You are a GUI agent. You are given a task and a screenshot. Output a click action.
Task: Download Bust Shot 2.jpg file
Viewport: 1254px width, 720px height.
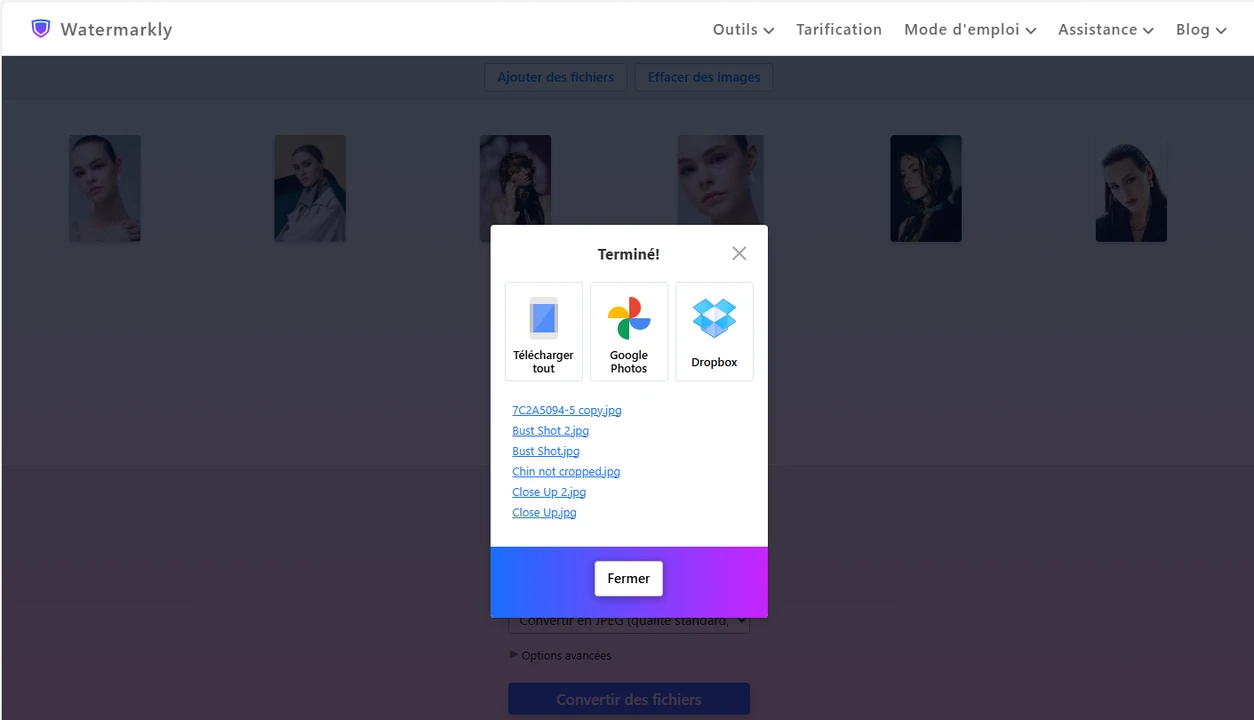550,431
